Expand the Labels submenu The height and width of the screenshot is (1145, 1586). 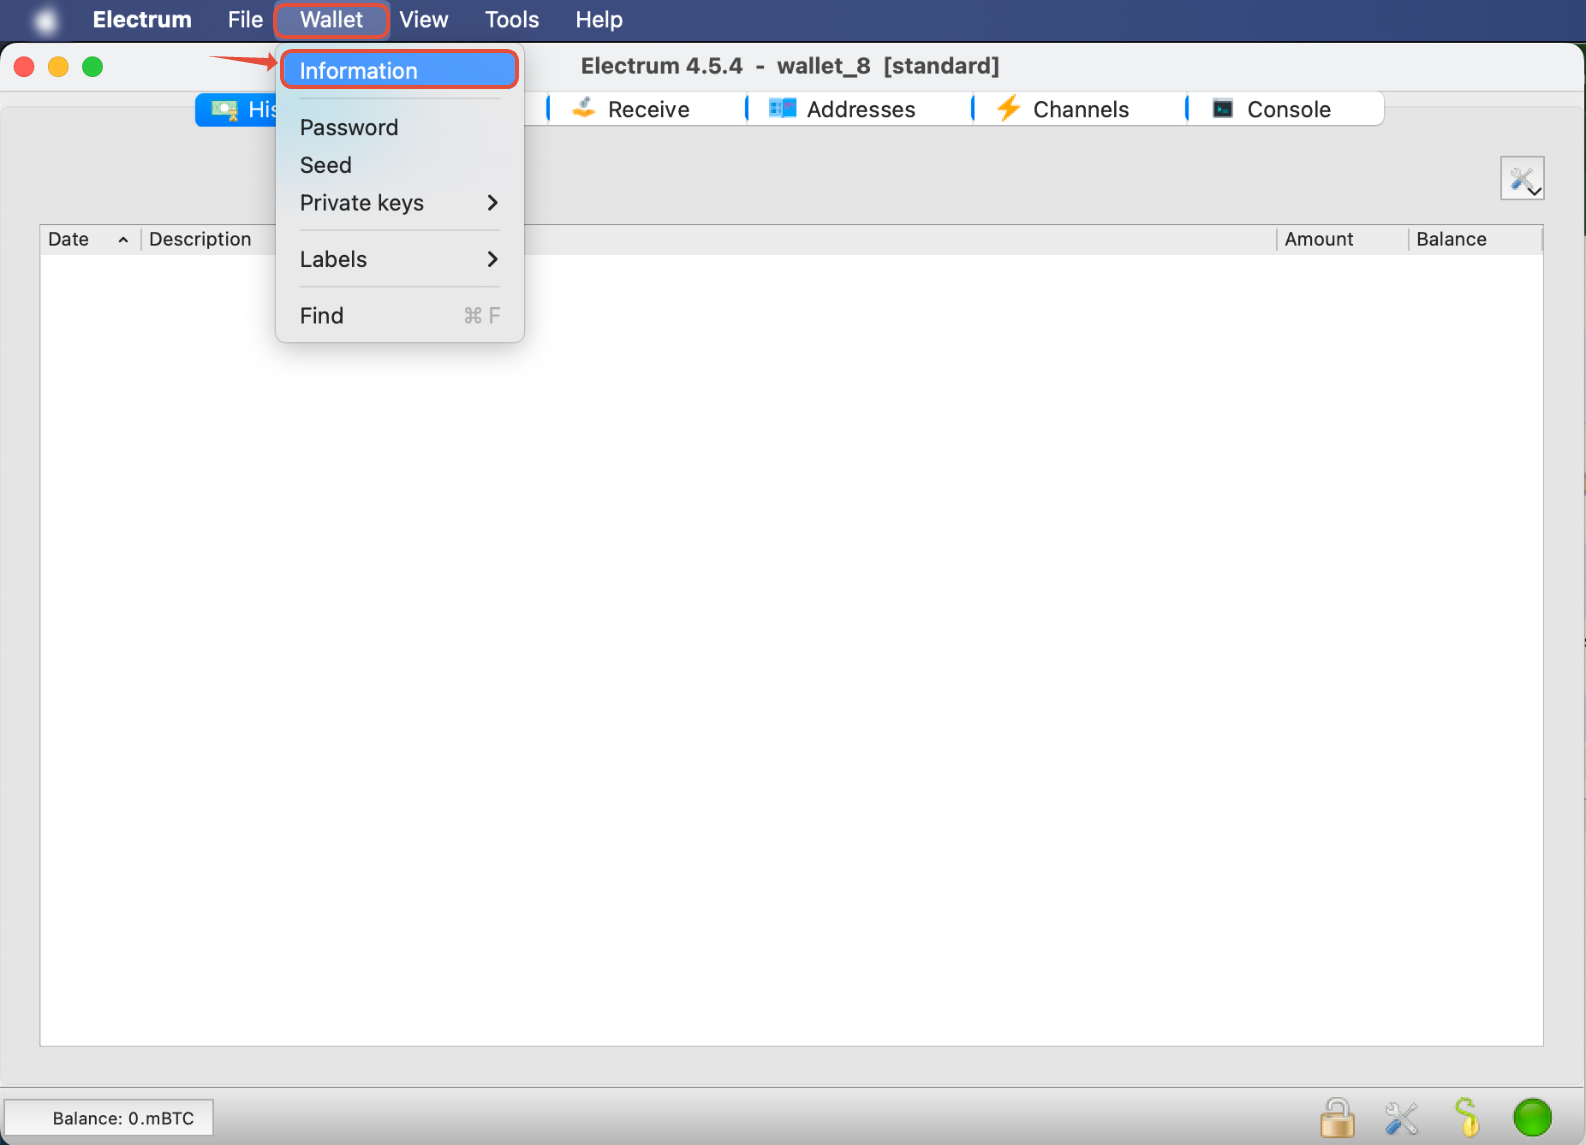pos(399,259)
